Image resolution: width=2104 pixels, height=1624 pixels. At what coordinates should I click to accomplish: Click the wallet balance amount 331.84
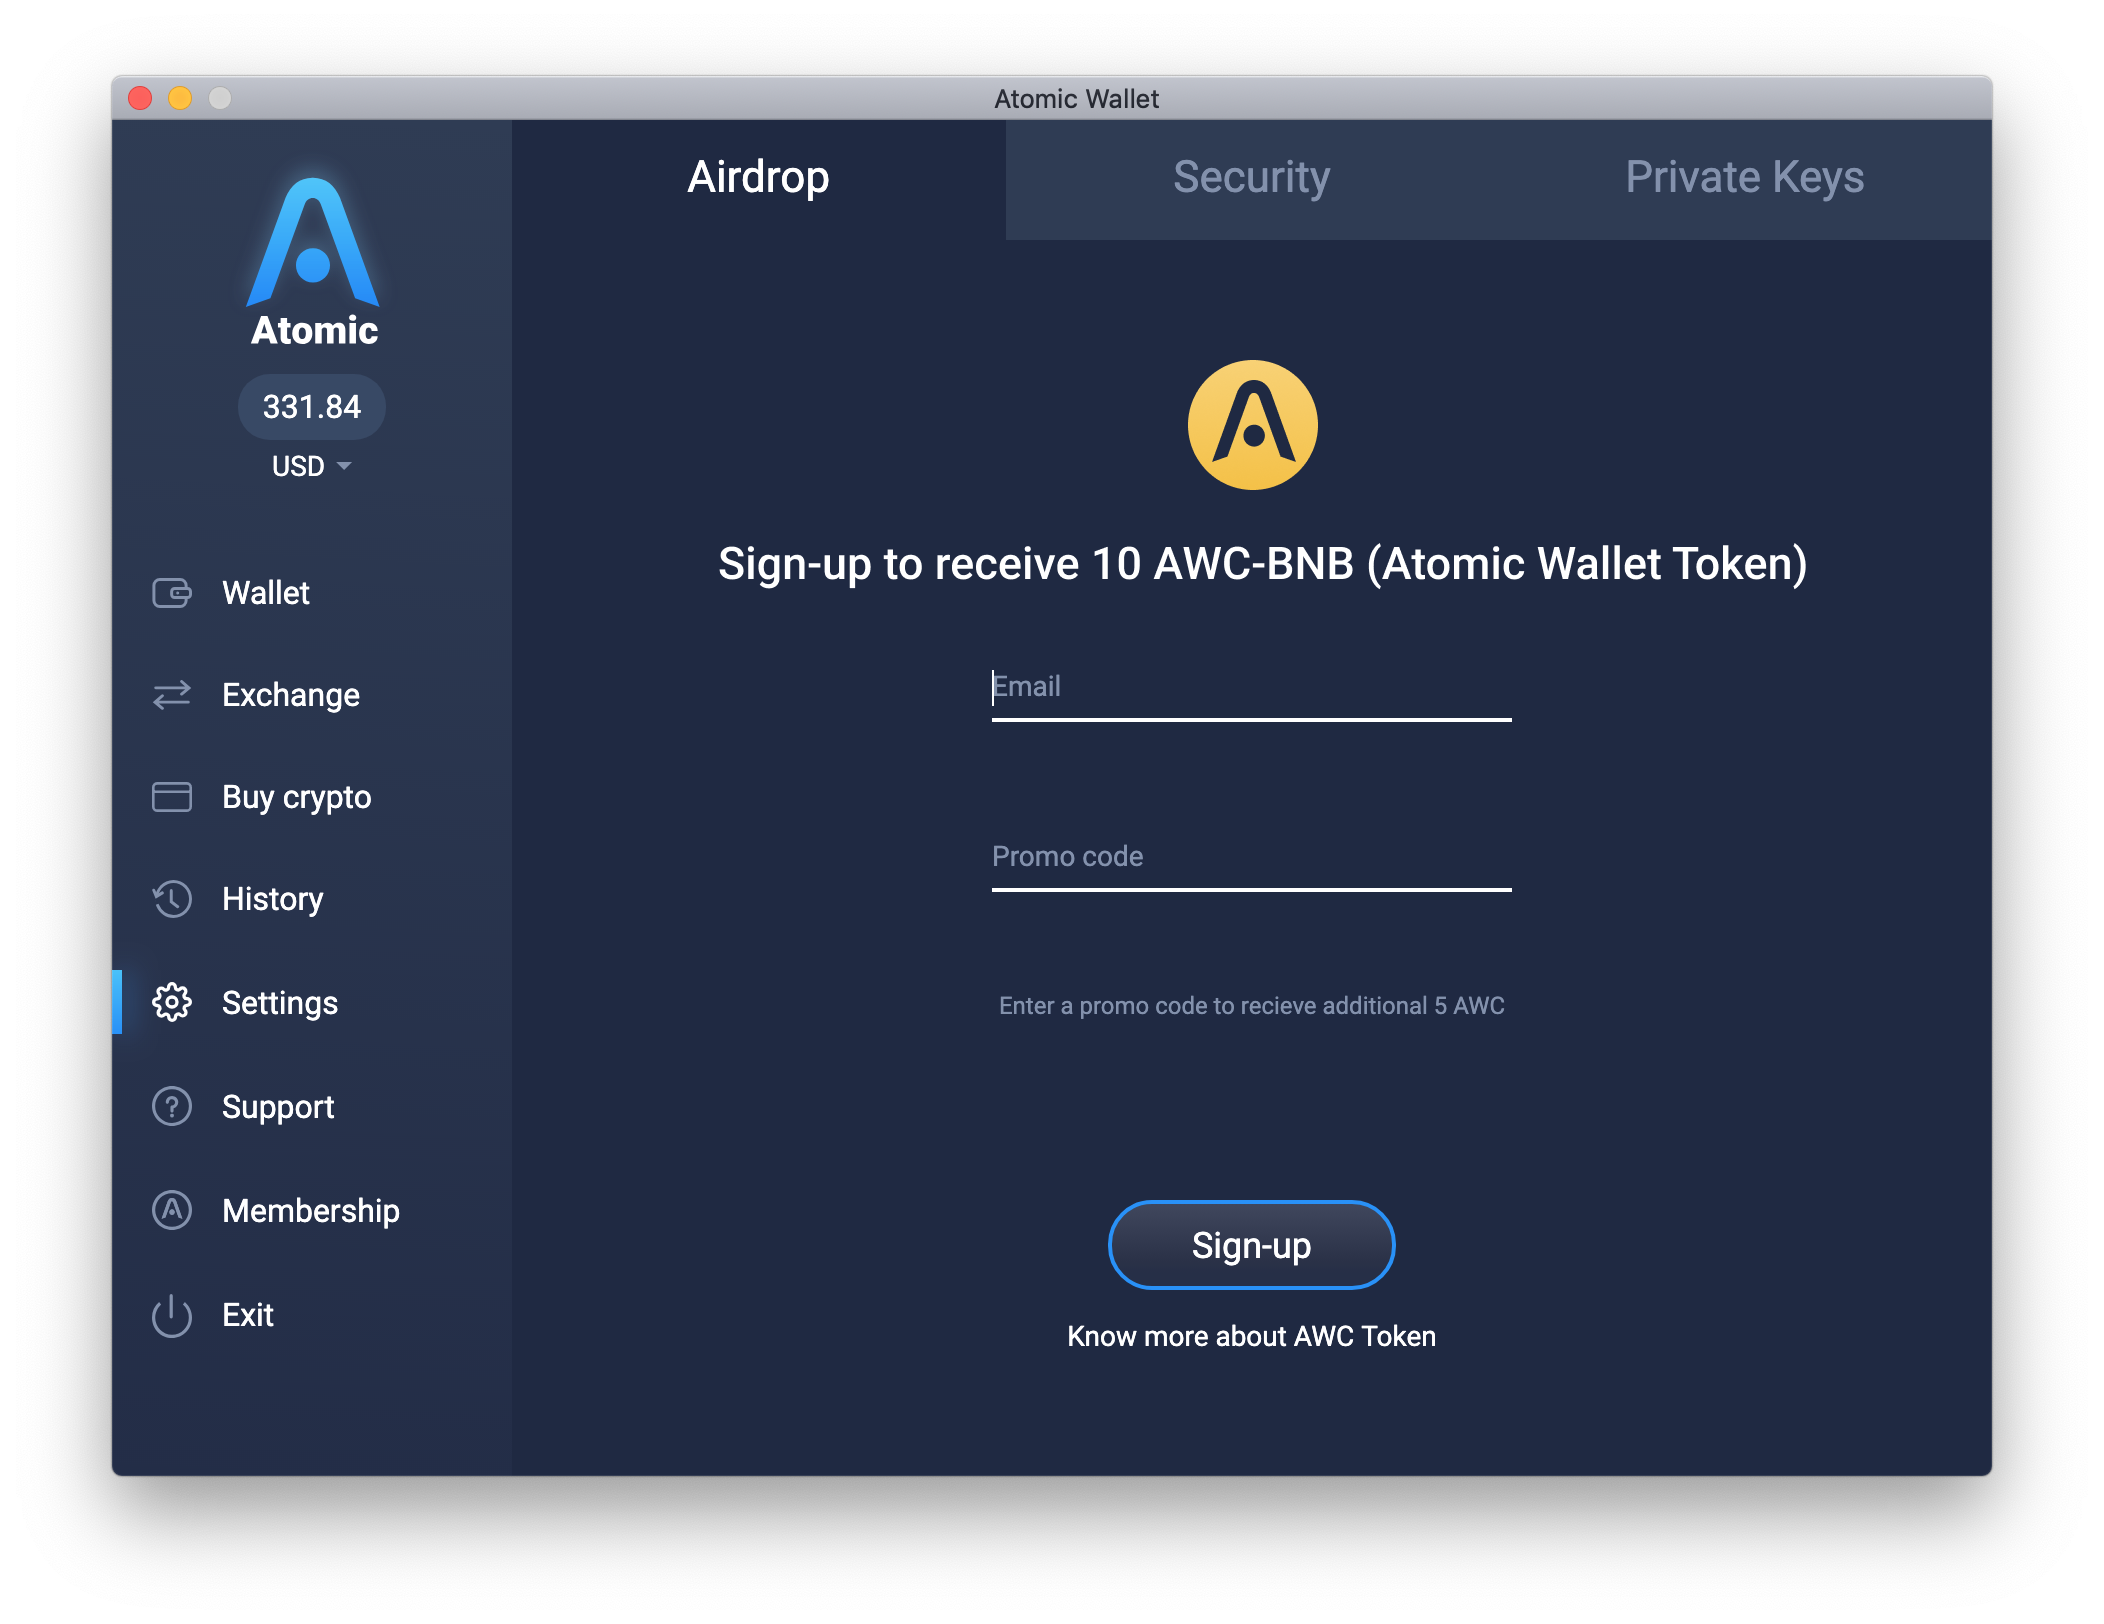pos(315,404)
